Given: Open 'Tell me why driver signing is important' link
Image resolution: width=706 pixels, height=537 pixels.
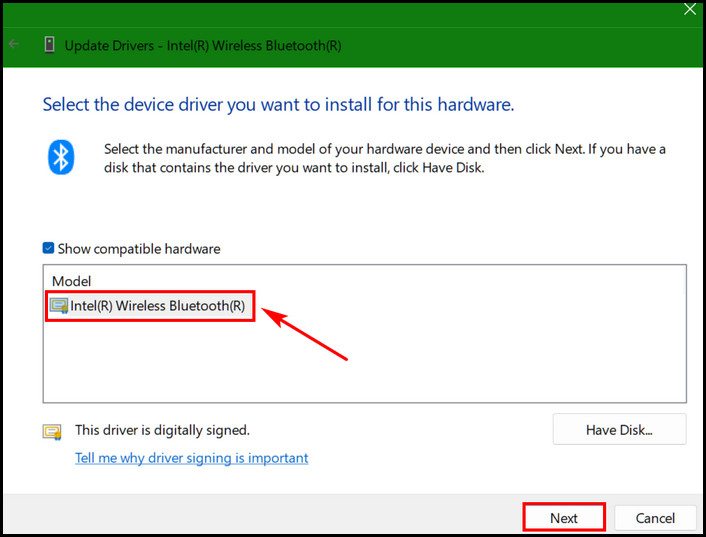Looking at the screenshot, I should tap(191, 458).
